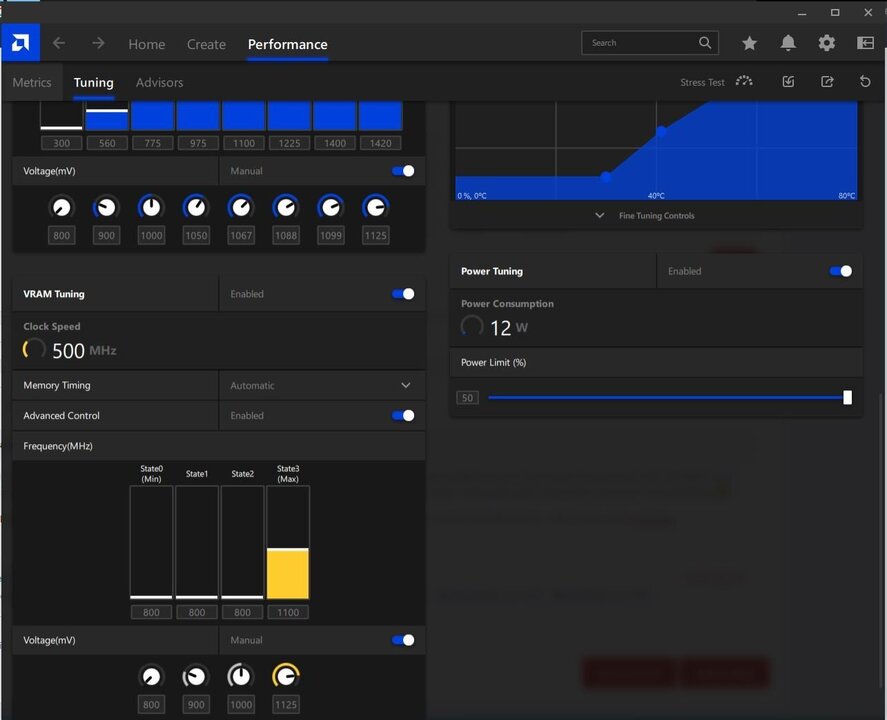Open favorites with the star icon

pyautogui.click(x=749, y=43)
